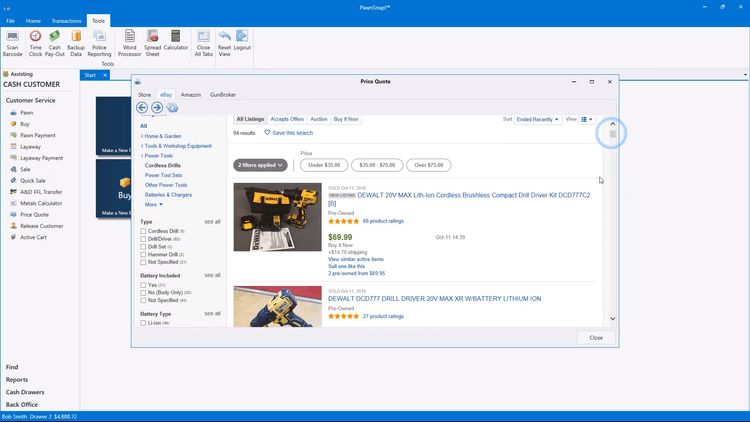Screen dimensions: 750x422
Task: Select the Buy It Now listings tab
Action: pos(346,119)
